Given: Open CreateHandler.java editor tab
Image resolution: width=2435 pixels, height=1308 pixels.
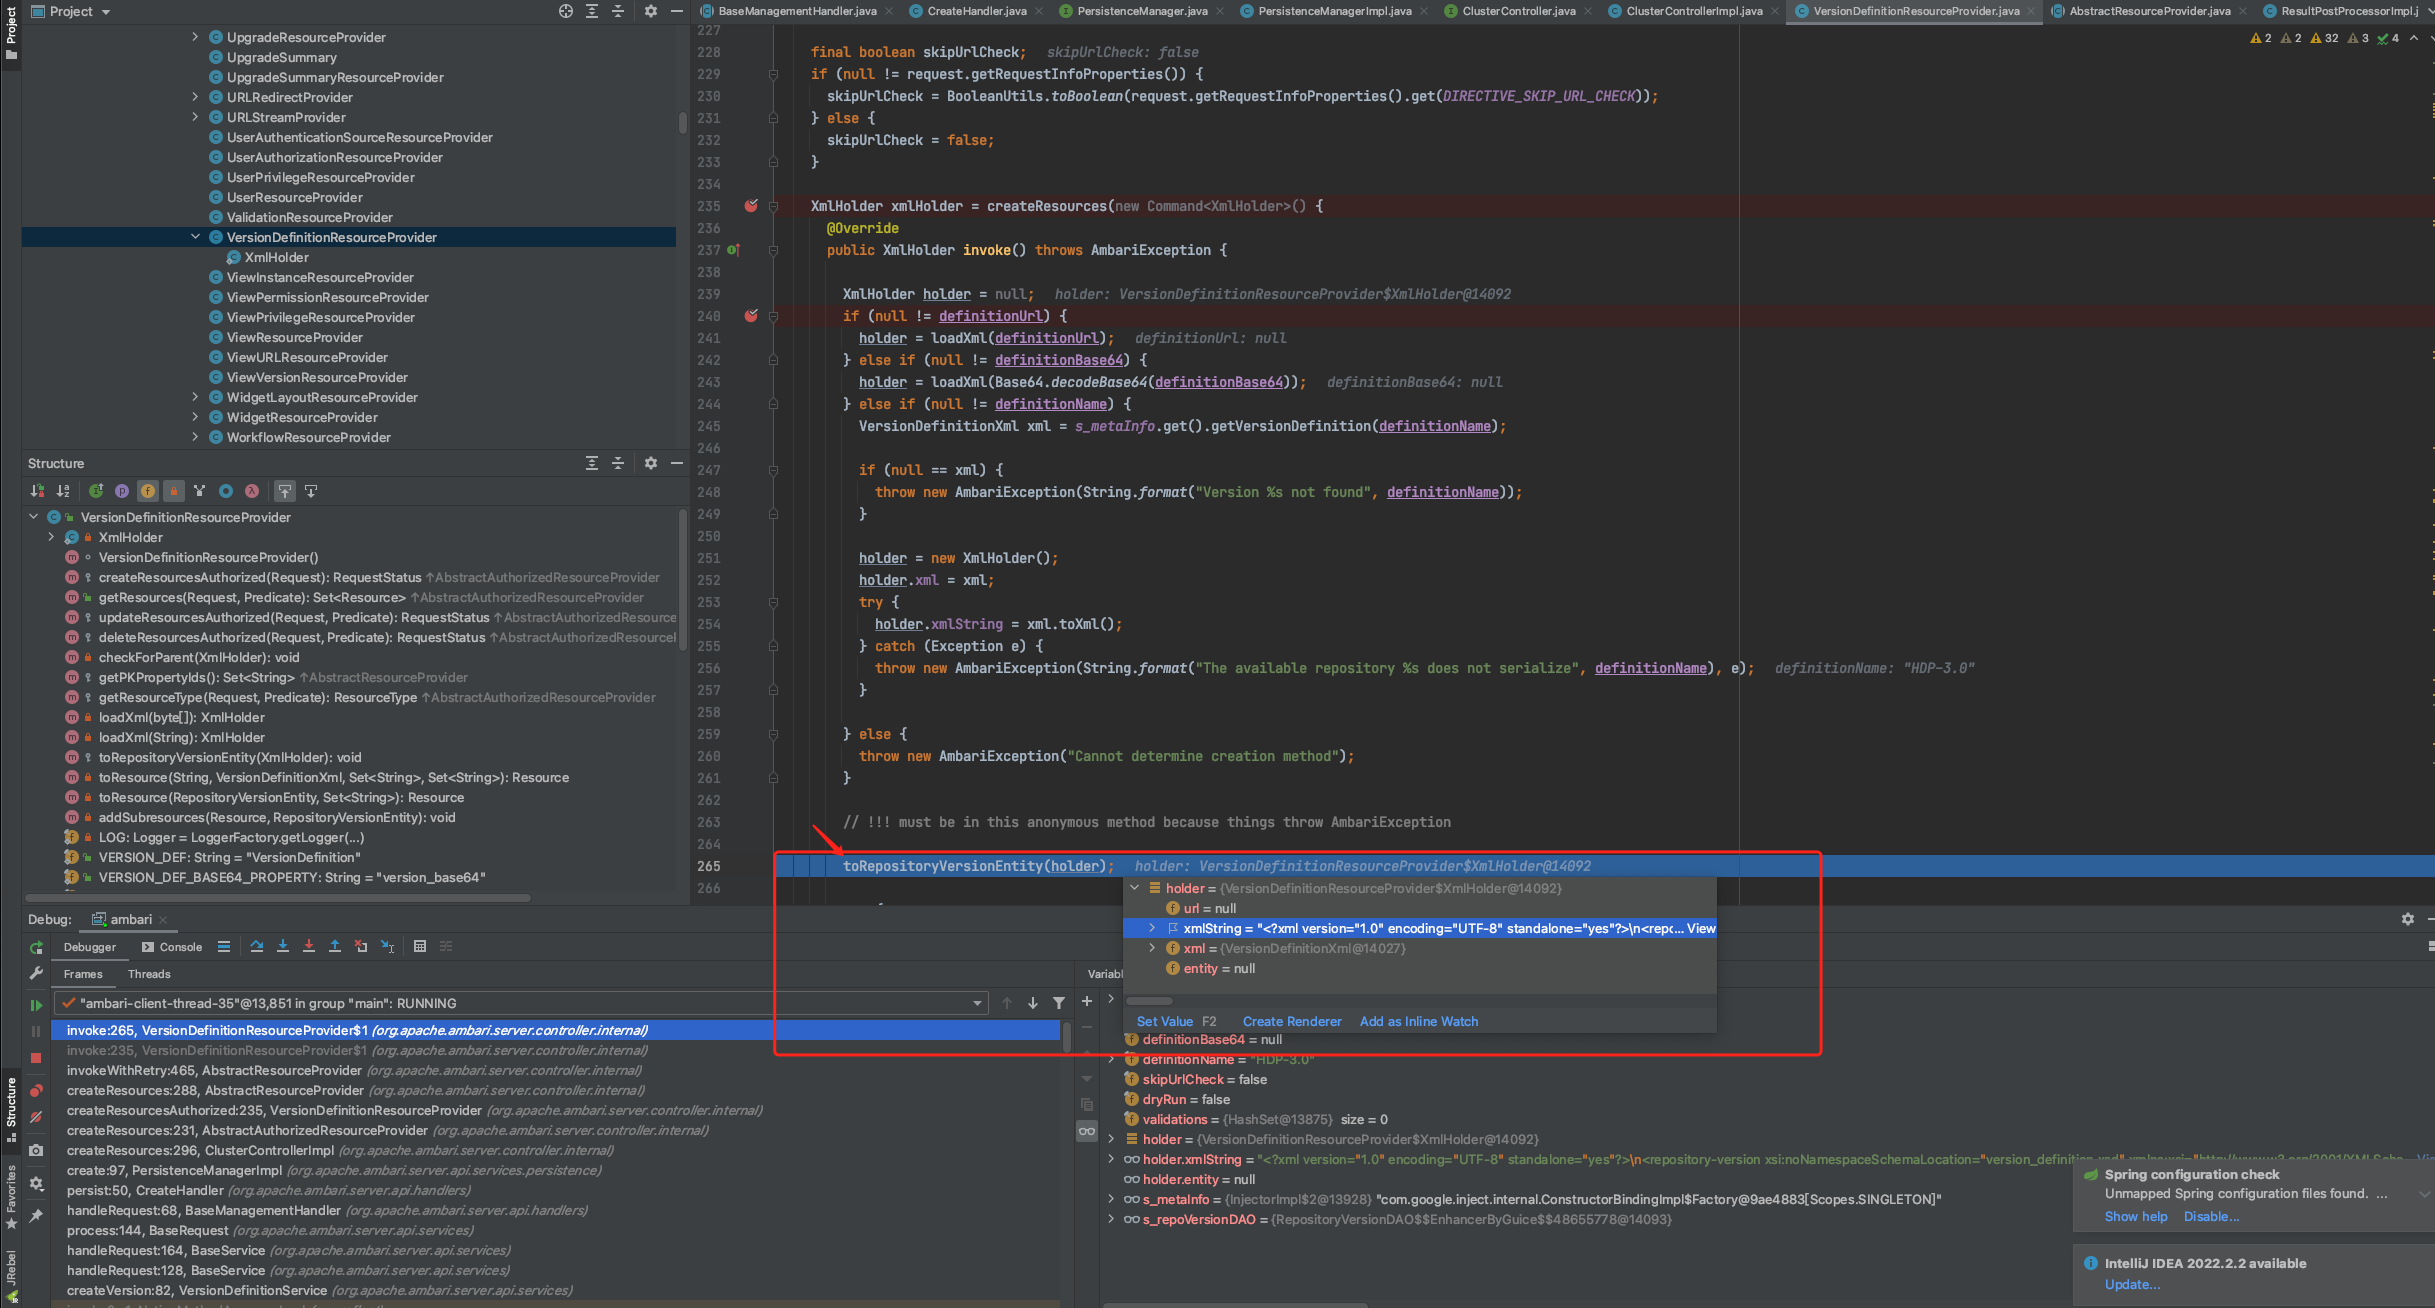Looking at the screenshot, I should [976, 11].
